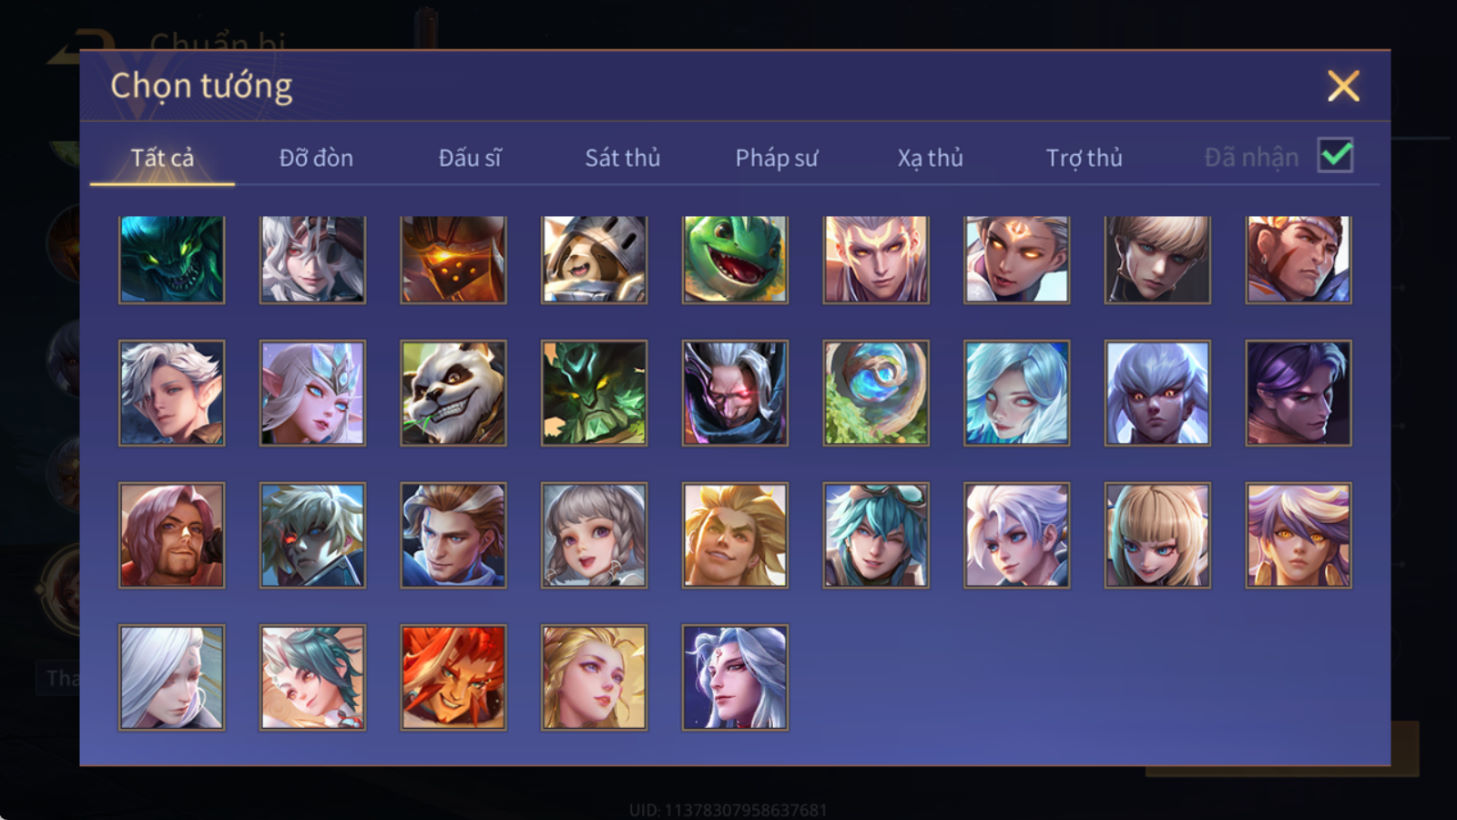Select the dark green-eyed monster hero
Image resolution: width=1457 pixels, height=820 pixels.
[172, 260]
